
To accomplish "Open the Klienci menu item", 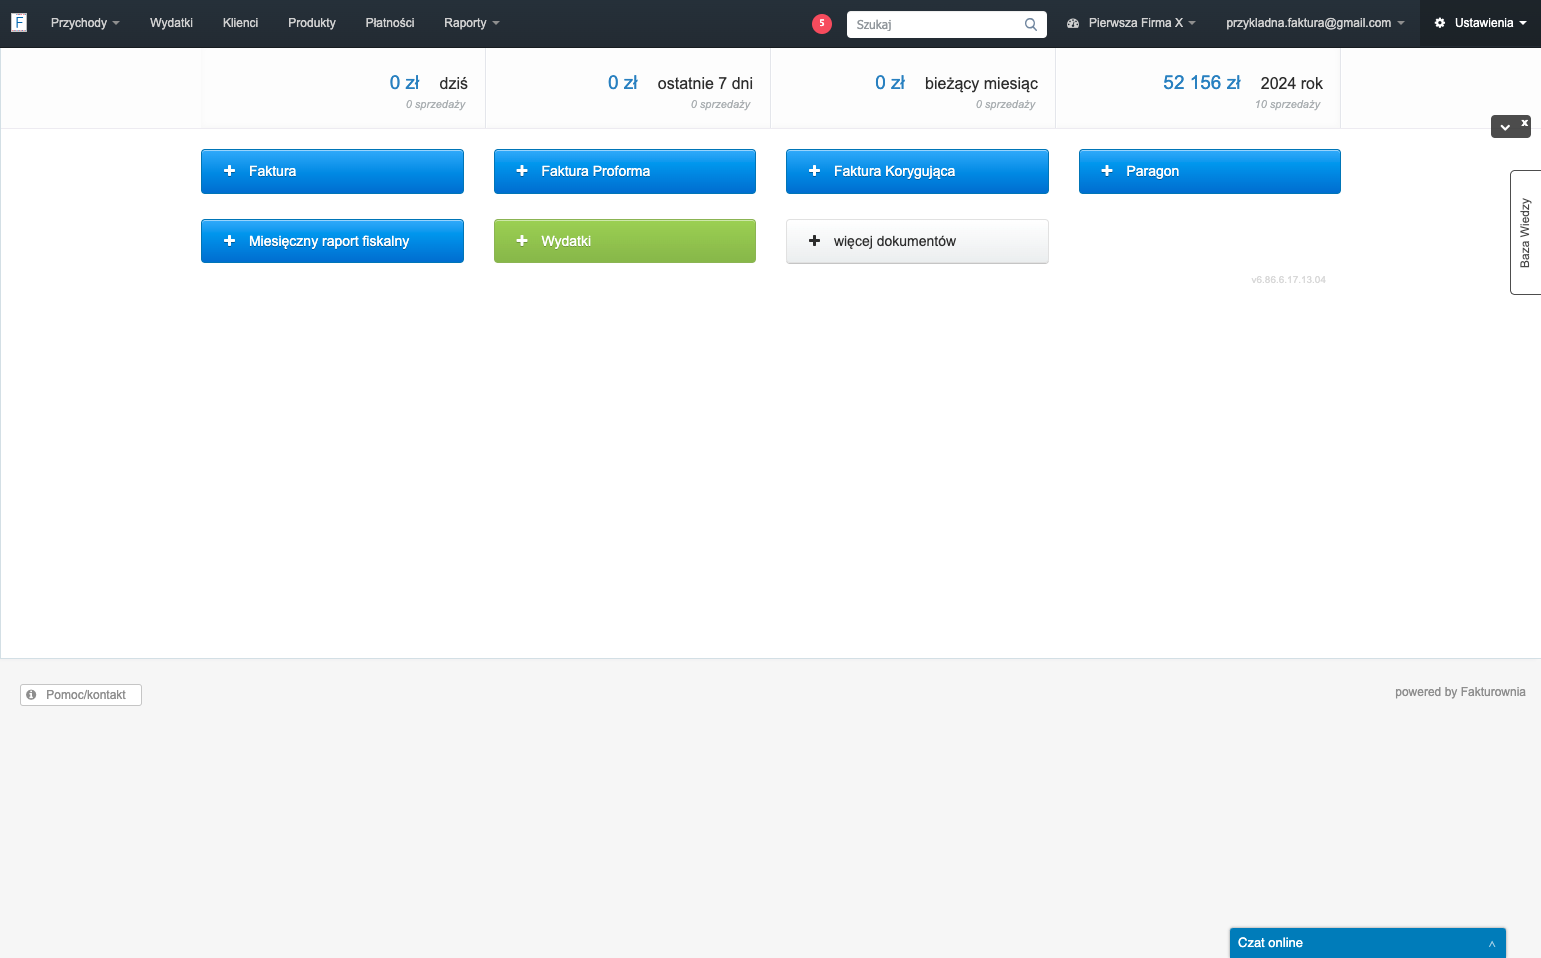I will 240,23.
